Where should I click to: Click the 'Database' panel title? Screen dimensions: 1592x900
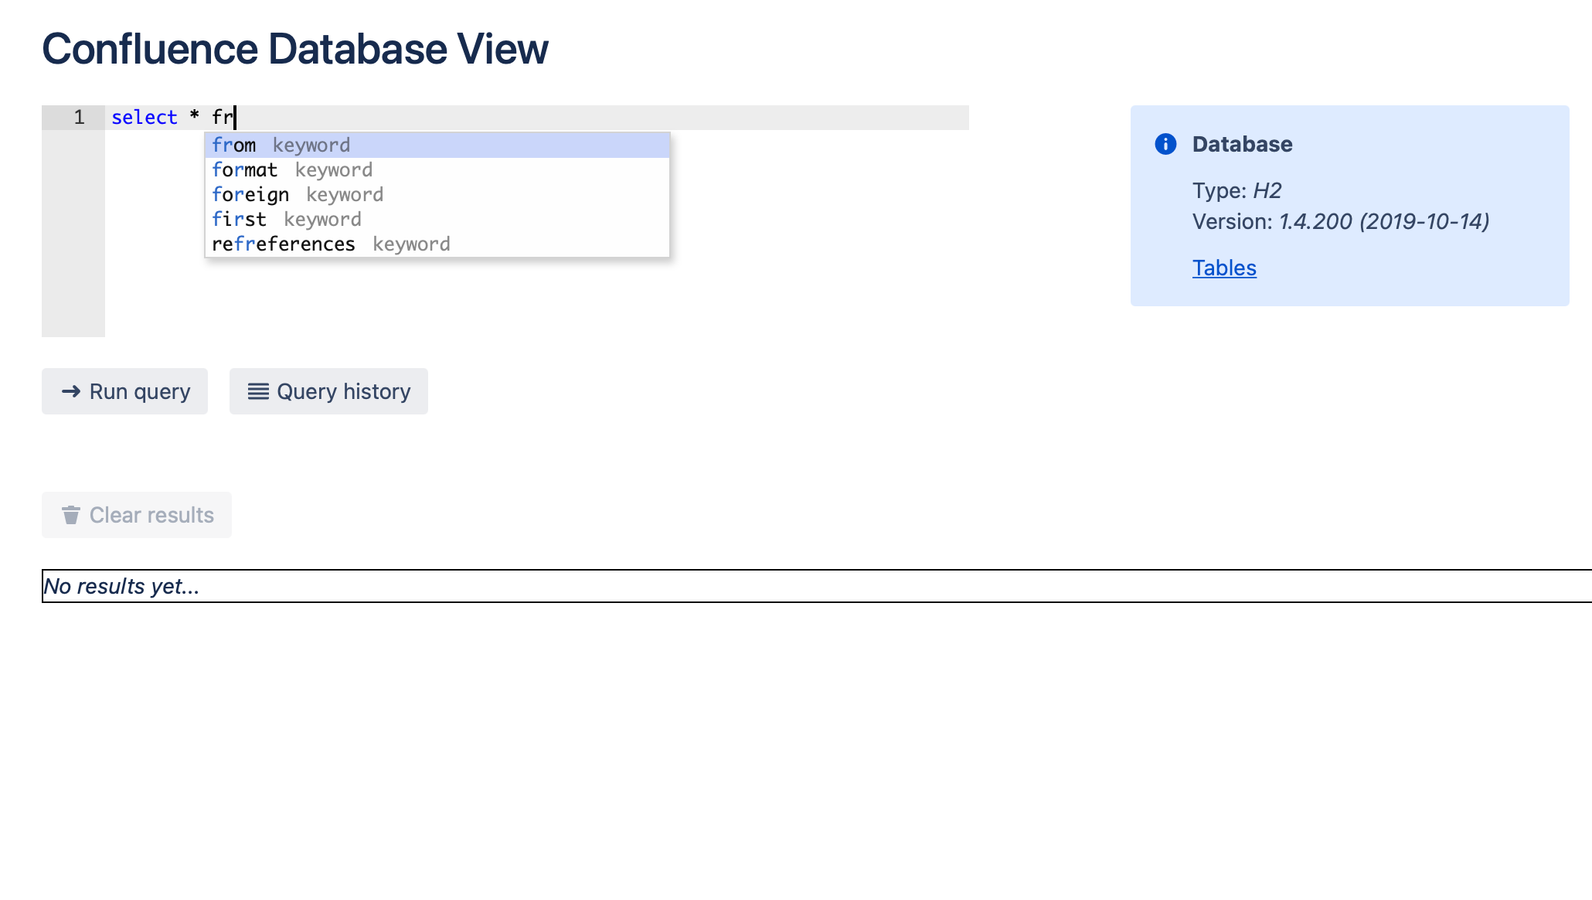pos(1242,144)
